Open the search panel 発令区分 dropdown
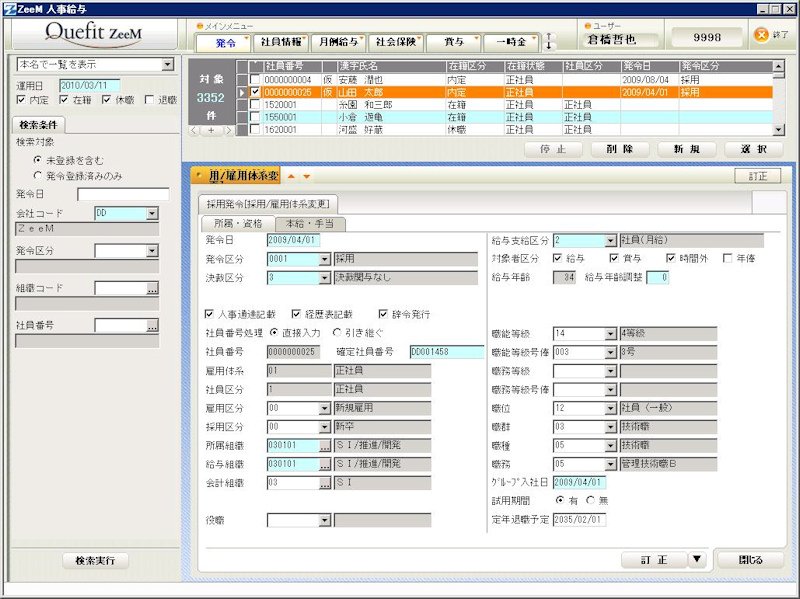The height and width of the screenshot is (599, 800). pyautogui.click(x=152, y=251)
